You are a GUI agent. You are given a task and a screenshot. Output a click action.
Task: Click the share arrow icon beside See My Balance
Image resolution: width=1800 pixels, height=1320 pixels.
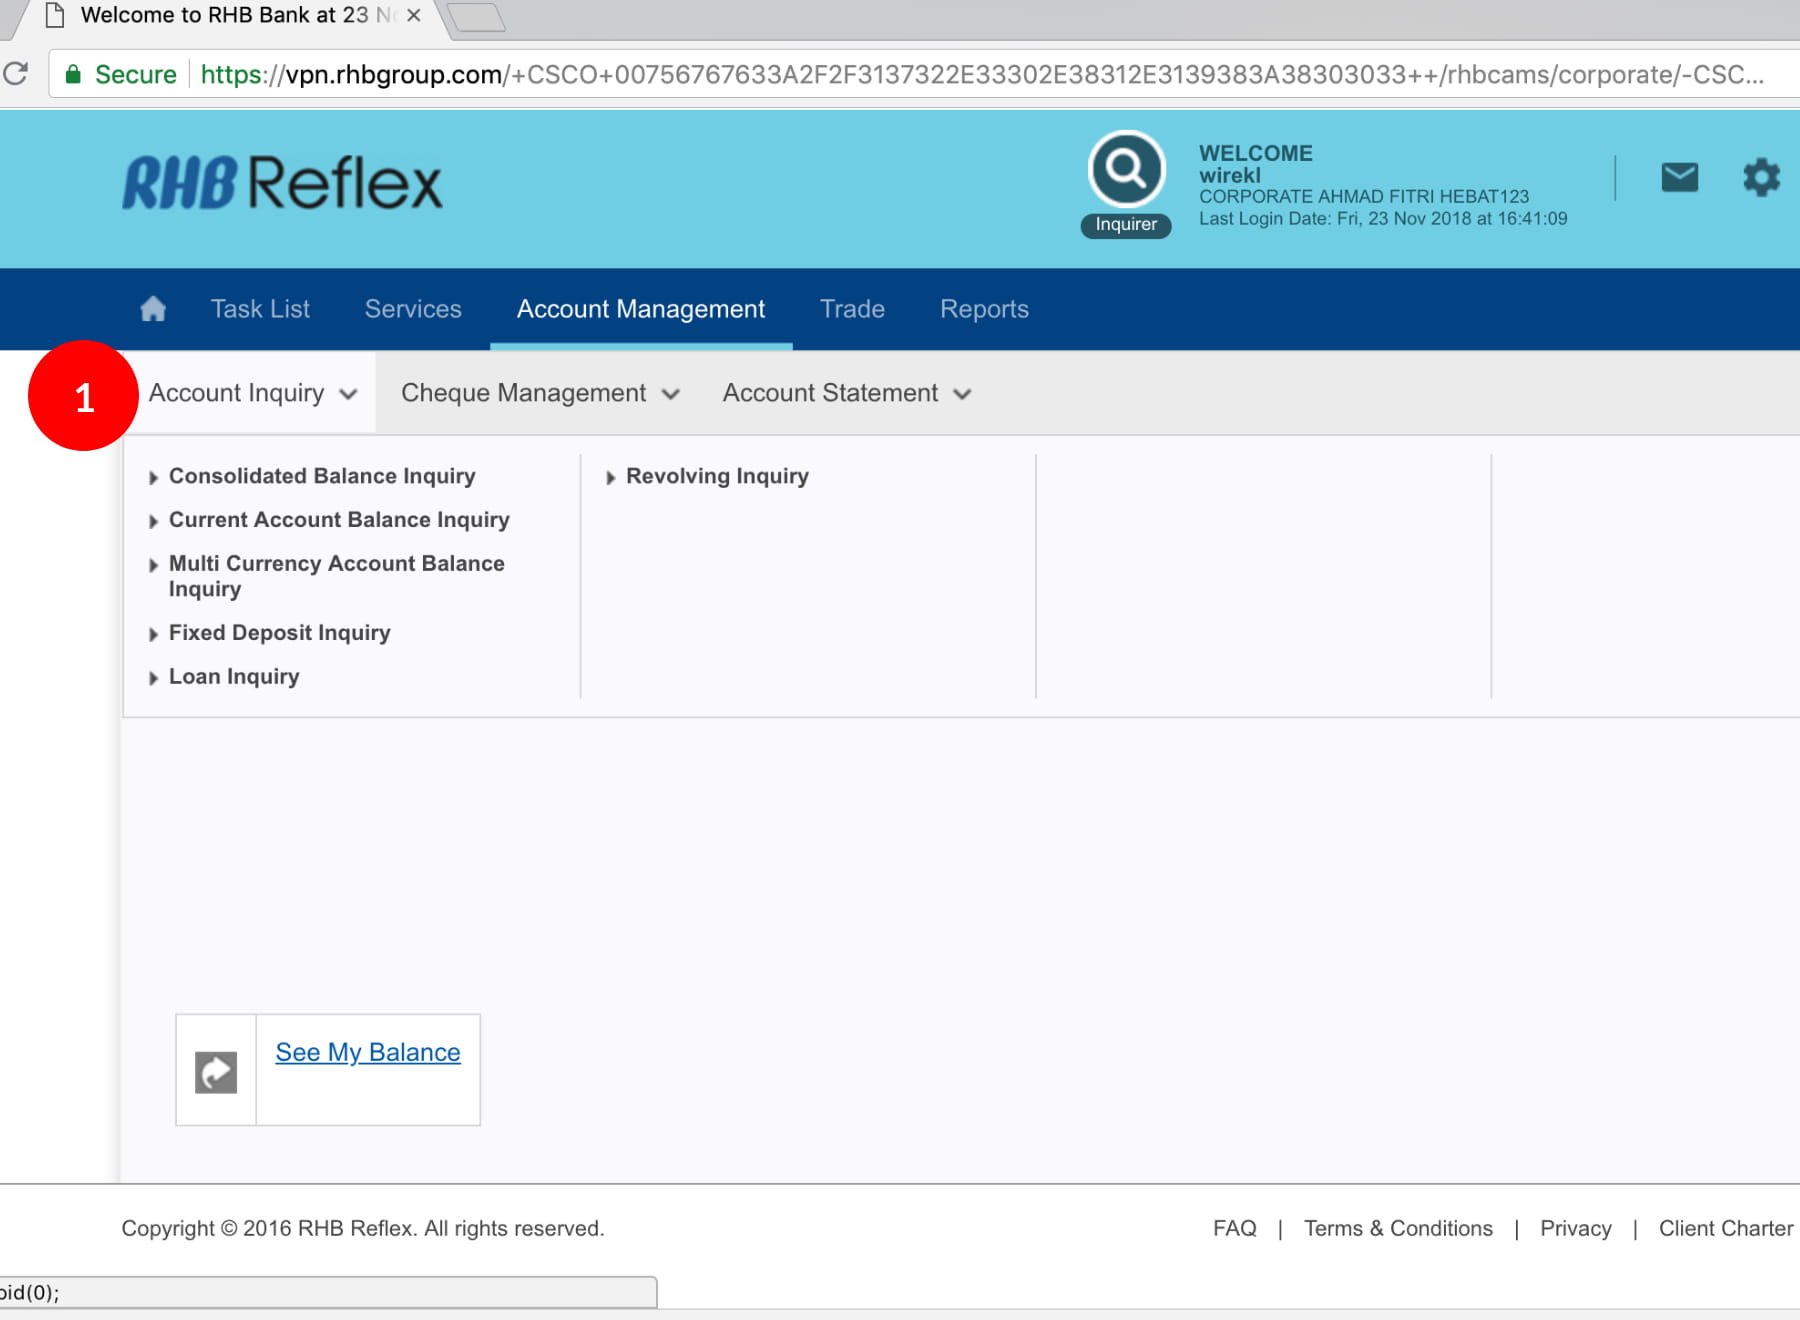pyautogui.click(x=216, y=1072)
